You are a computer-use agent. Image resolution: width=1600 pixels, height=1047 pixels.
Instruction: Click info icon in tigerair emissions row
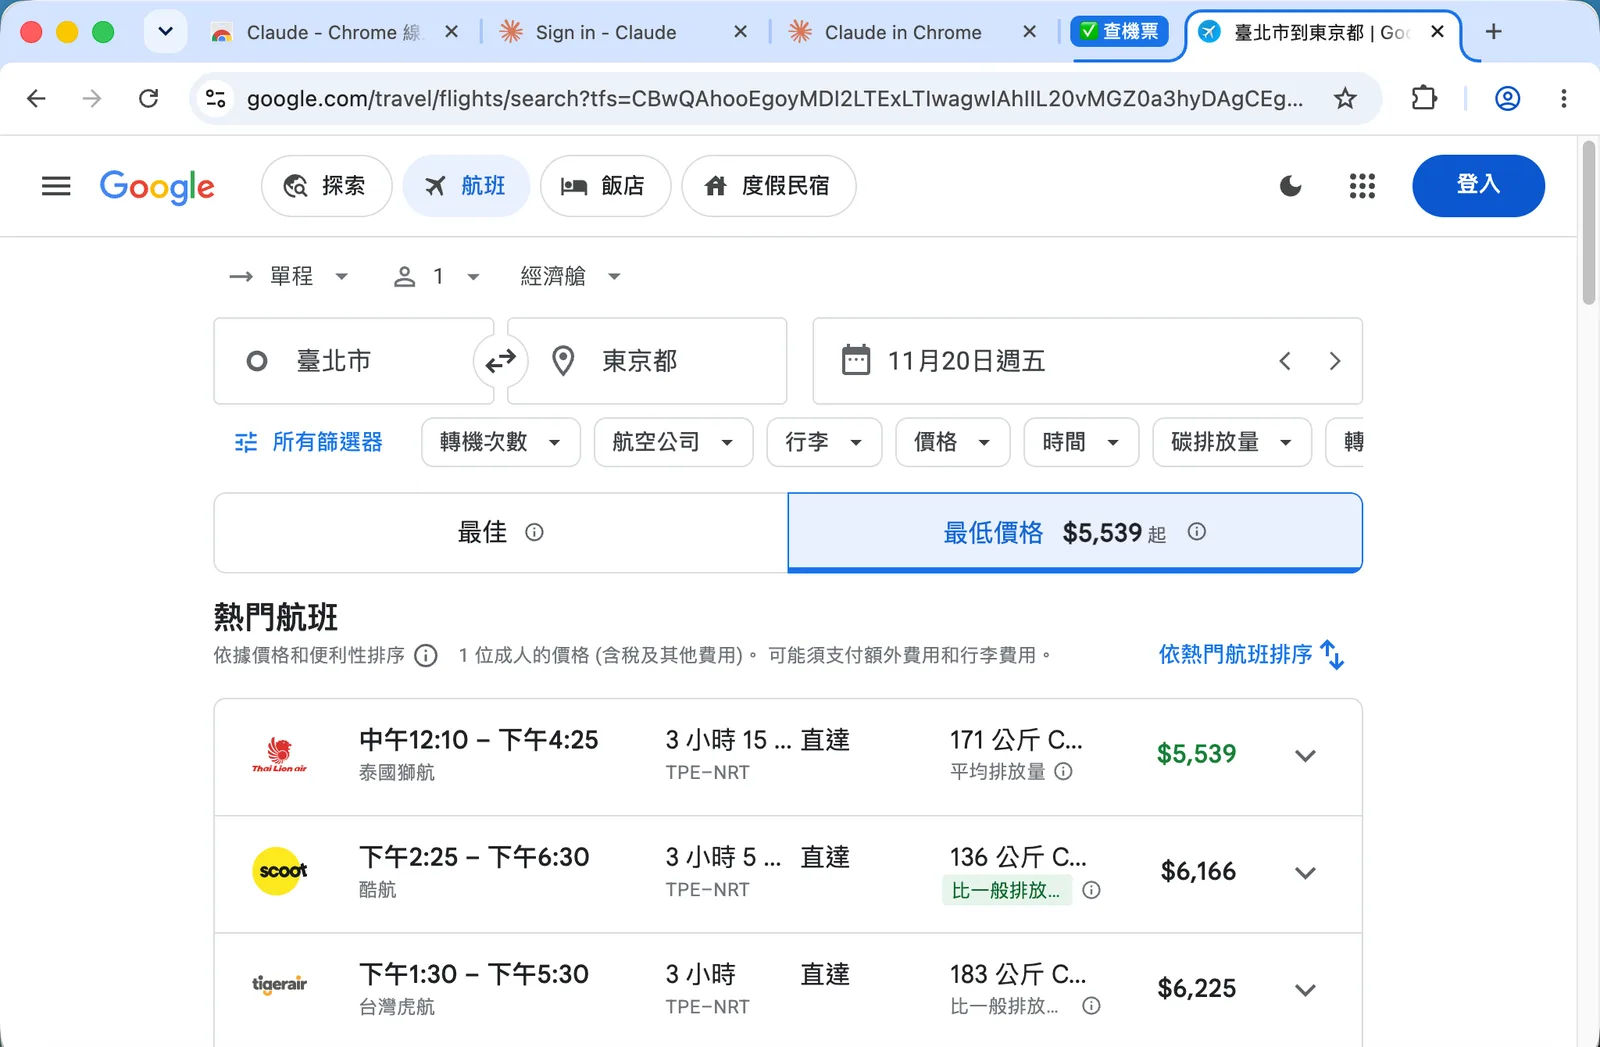1092,1006
